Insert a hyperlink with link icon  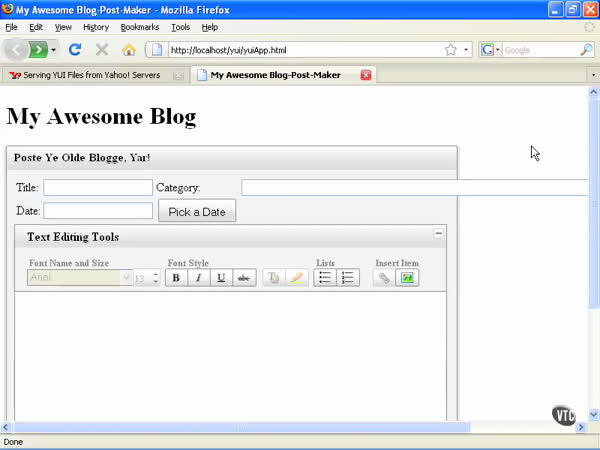pos(384,278)
